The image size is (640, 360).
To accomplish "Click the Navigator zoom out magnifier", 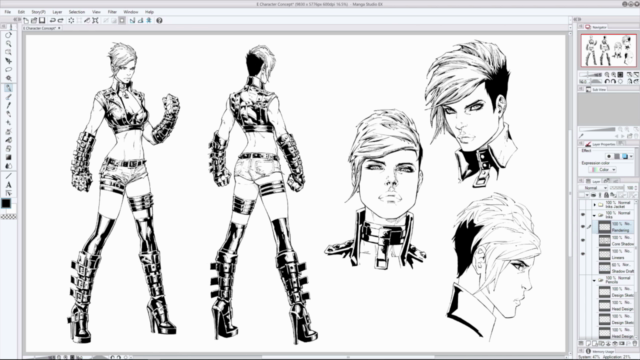I will [607, 75].
